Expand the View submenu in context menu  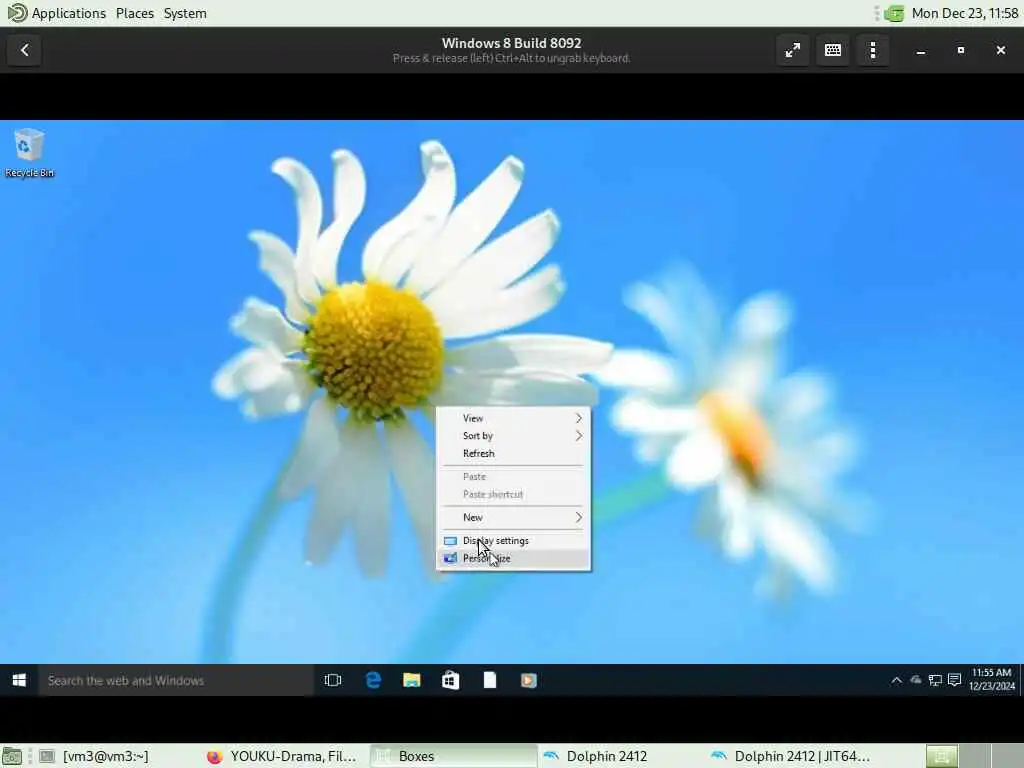(x=513, y=418)
